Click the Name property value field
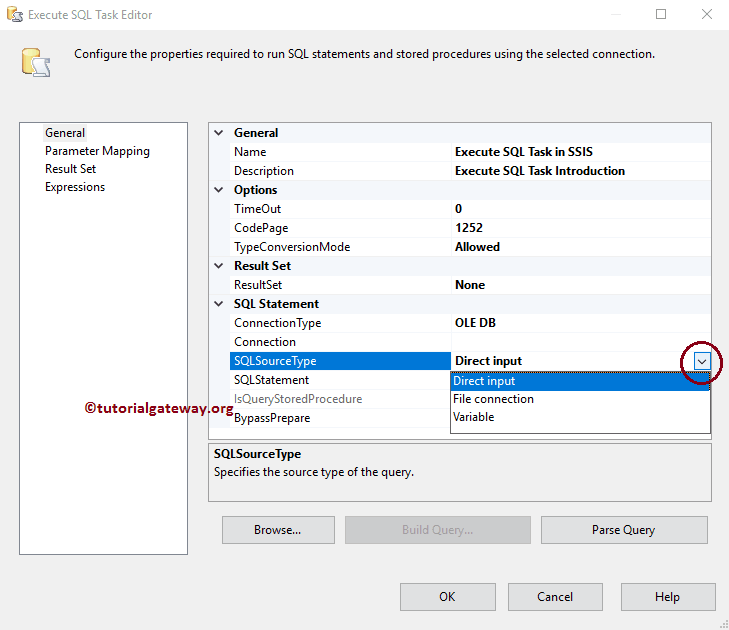The image size is (729, 630). pos(580,152)
